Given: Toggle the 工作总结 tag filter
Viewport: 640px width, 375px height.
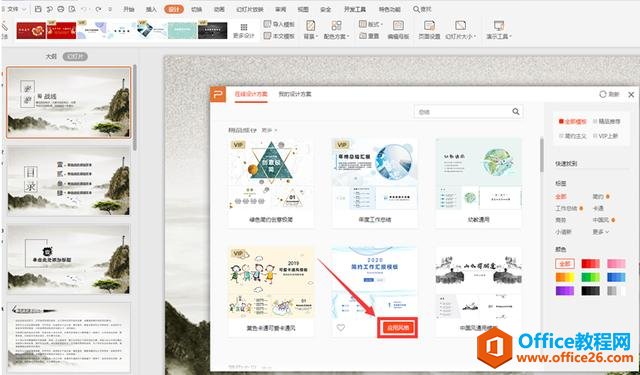Looking at the screenshot, I should (x=566, y=209).
